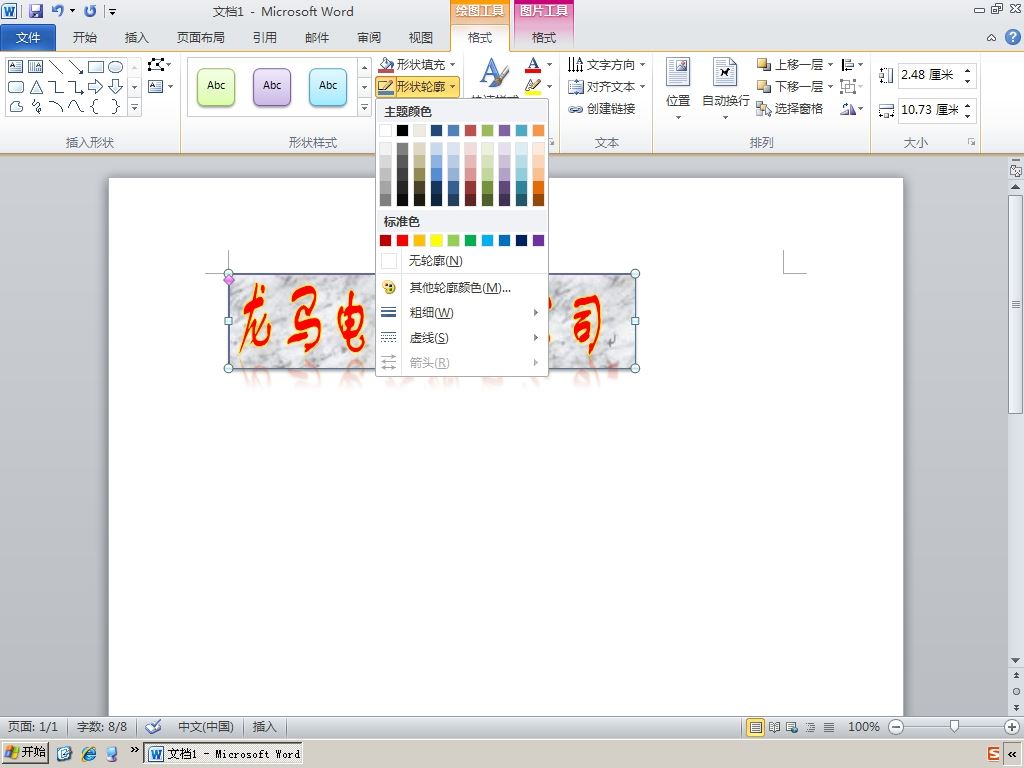Screen dimensions: 1024x768
Task: Apply the green Abc shape style
Action: click(x=216, y=86)
